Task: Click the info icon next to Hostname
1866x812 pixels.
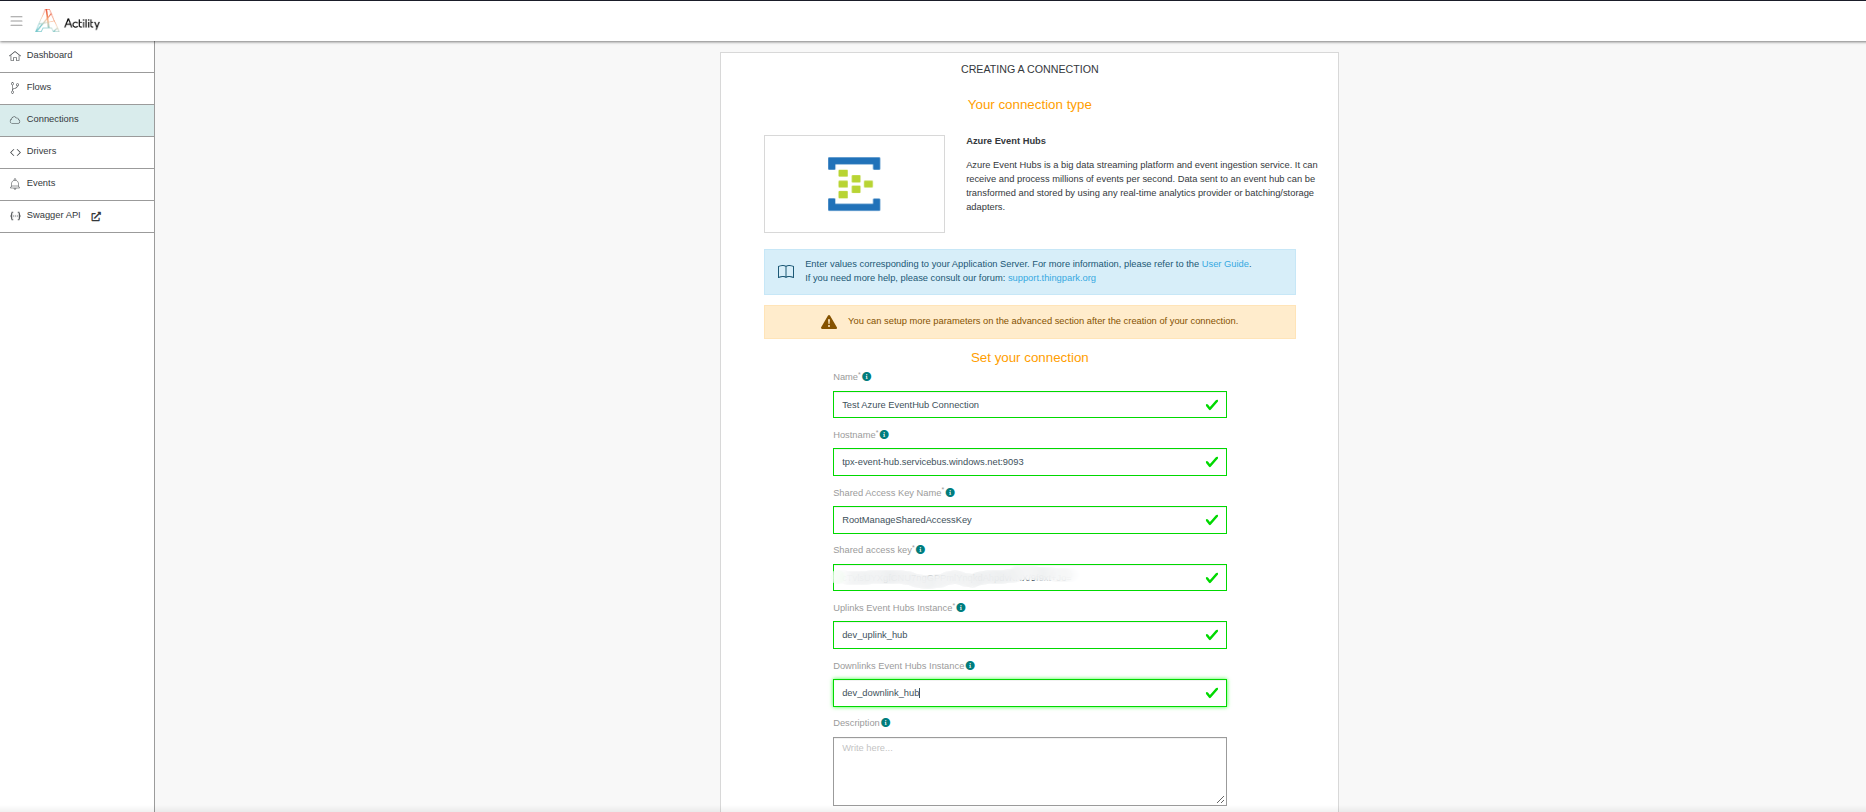Action: pos(884,435)
